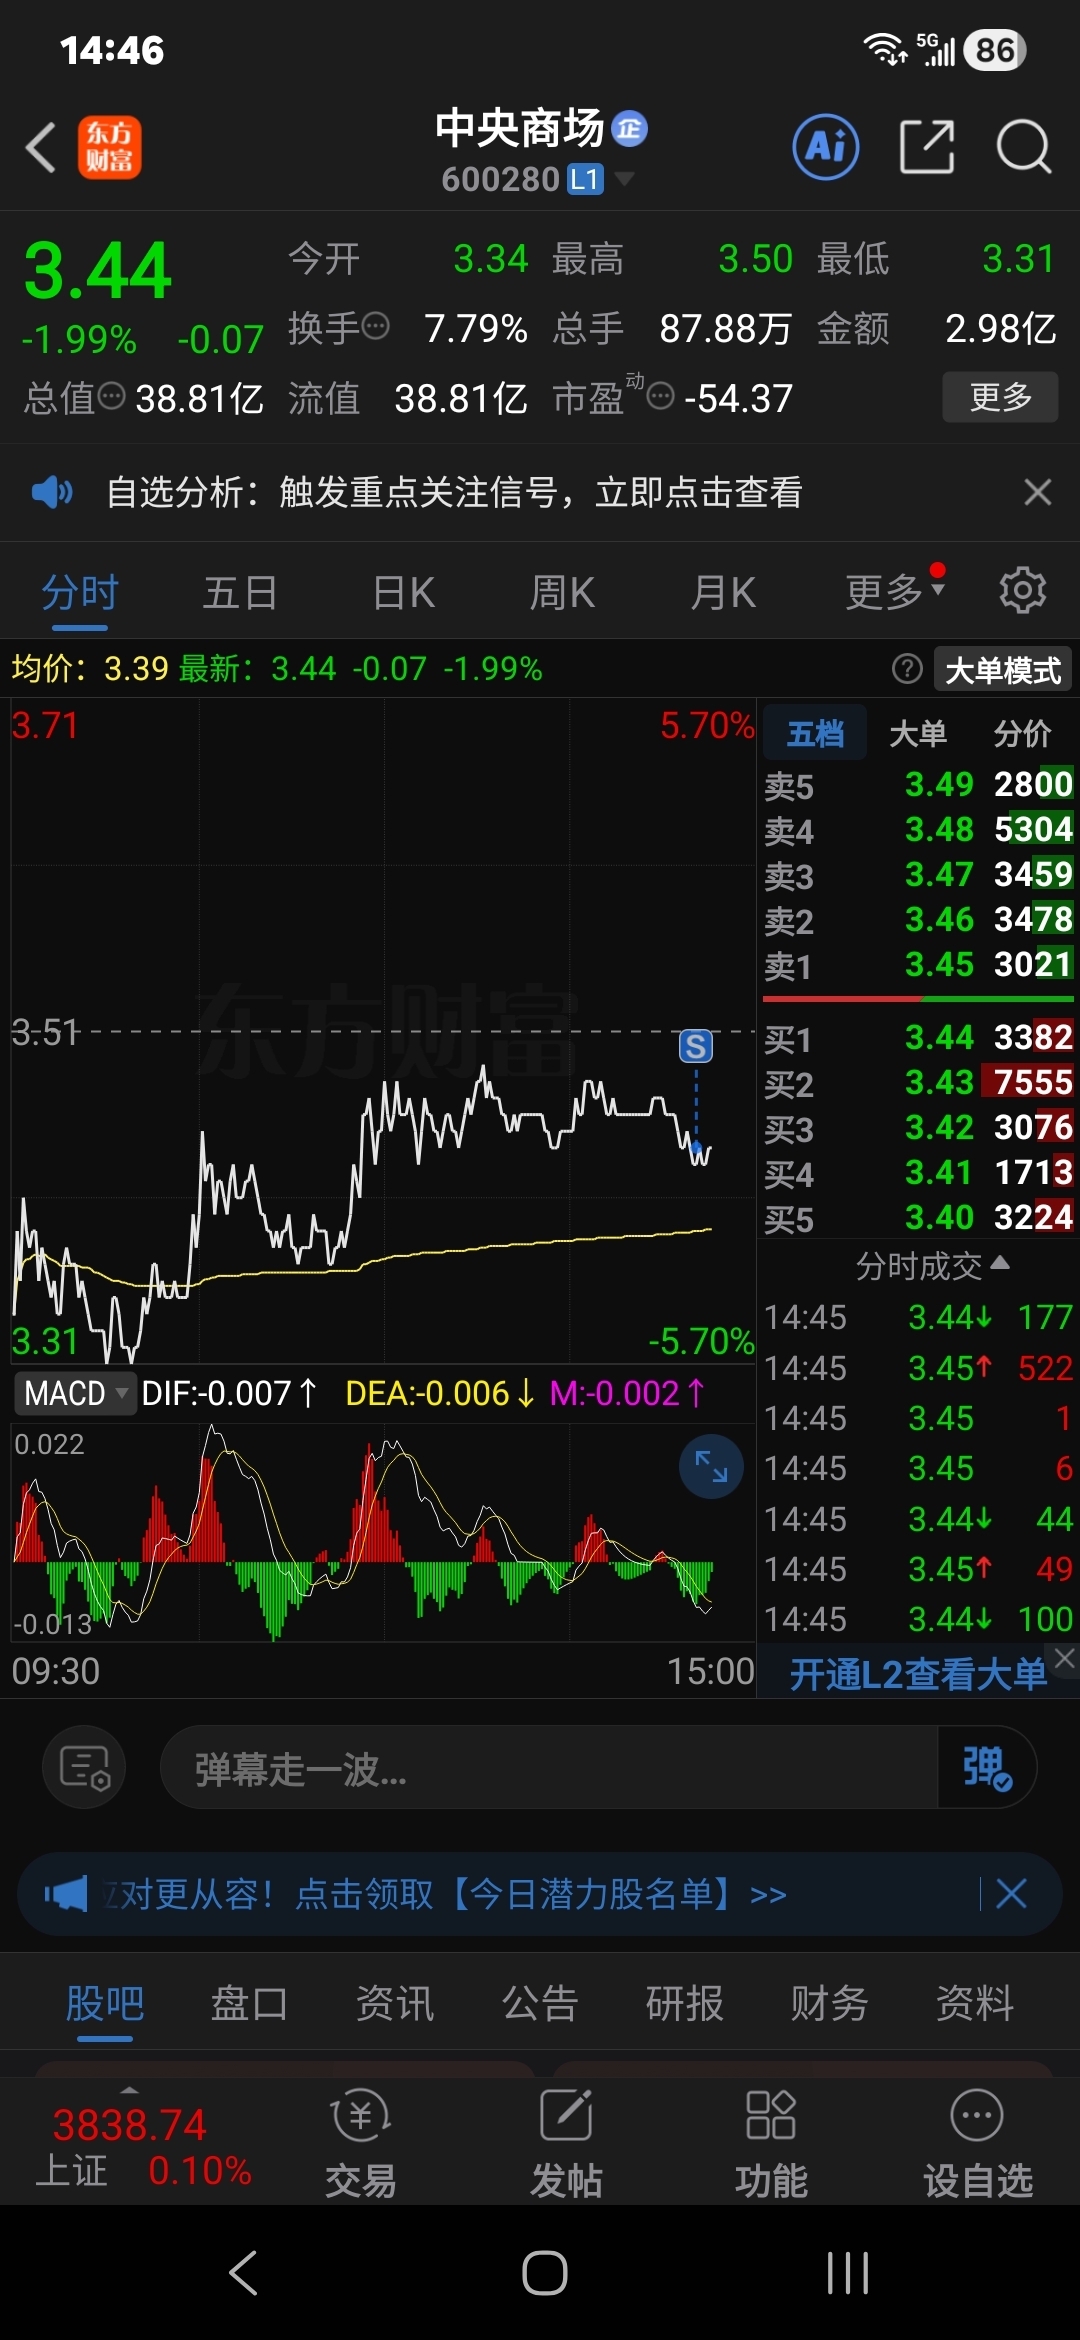Expand the stock code 600280 dropdown arrow

(x=624, y=179)
